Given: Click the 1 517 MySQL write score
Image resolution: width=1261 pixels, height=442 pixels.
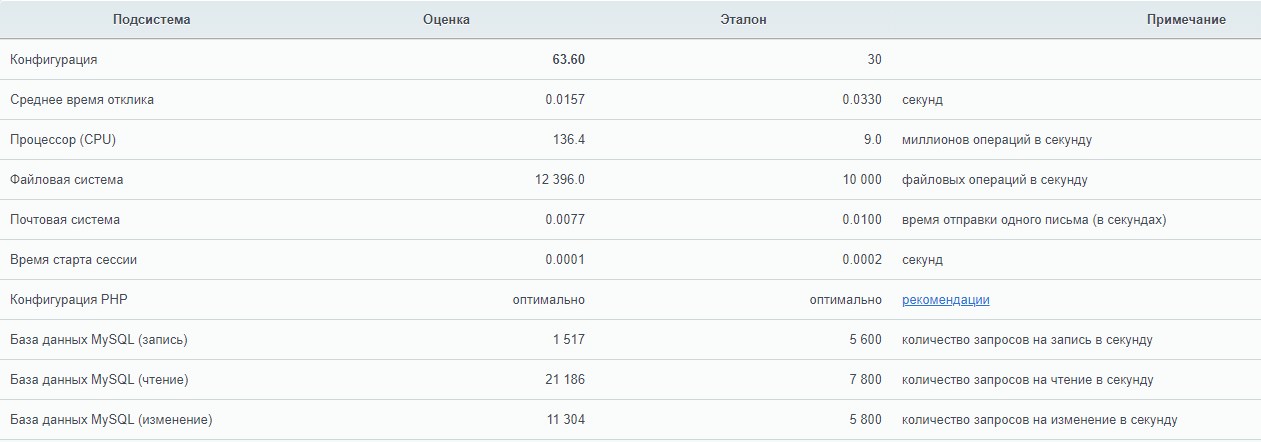Looking at the screenshot, I should [567, 340].
